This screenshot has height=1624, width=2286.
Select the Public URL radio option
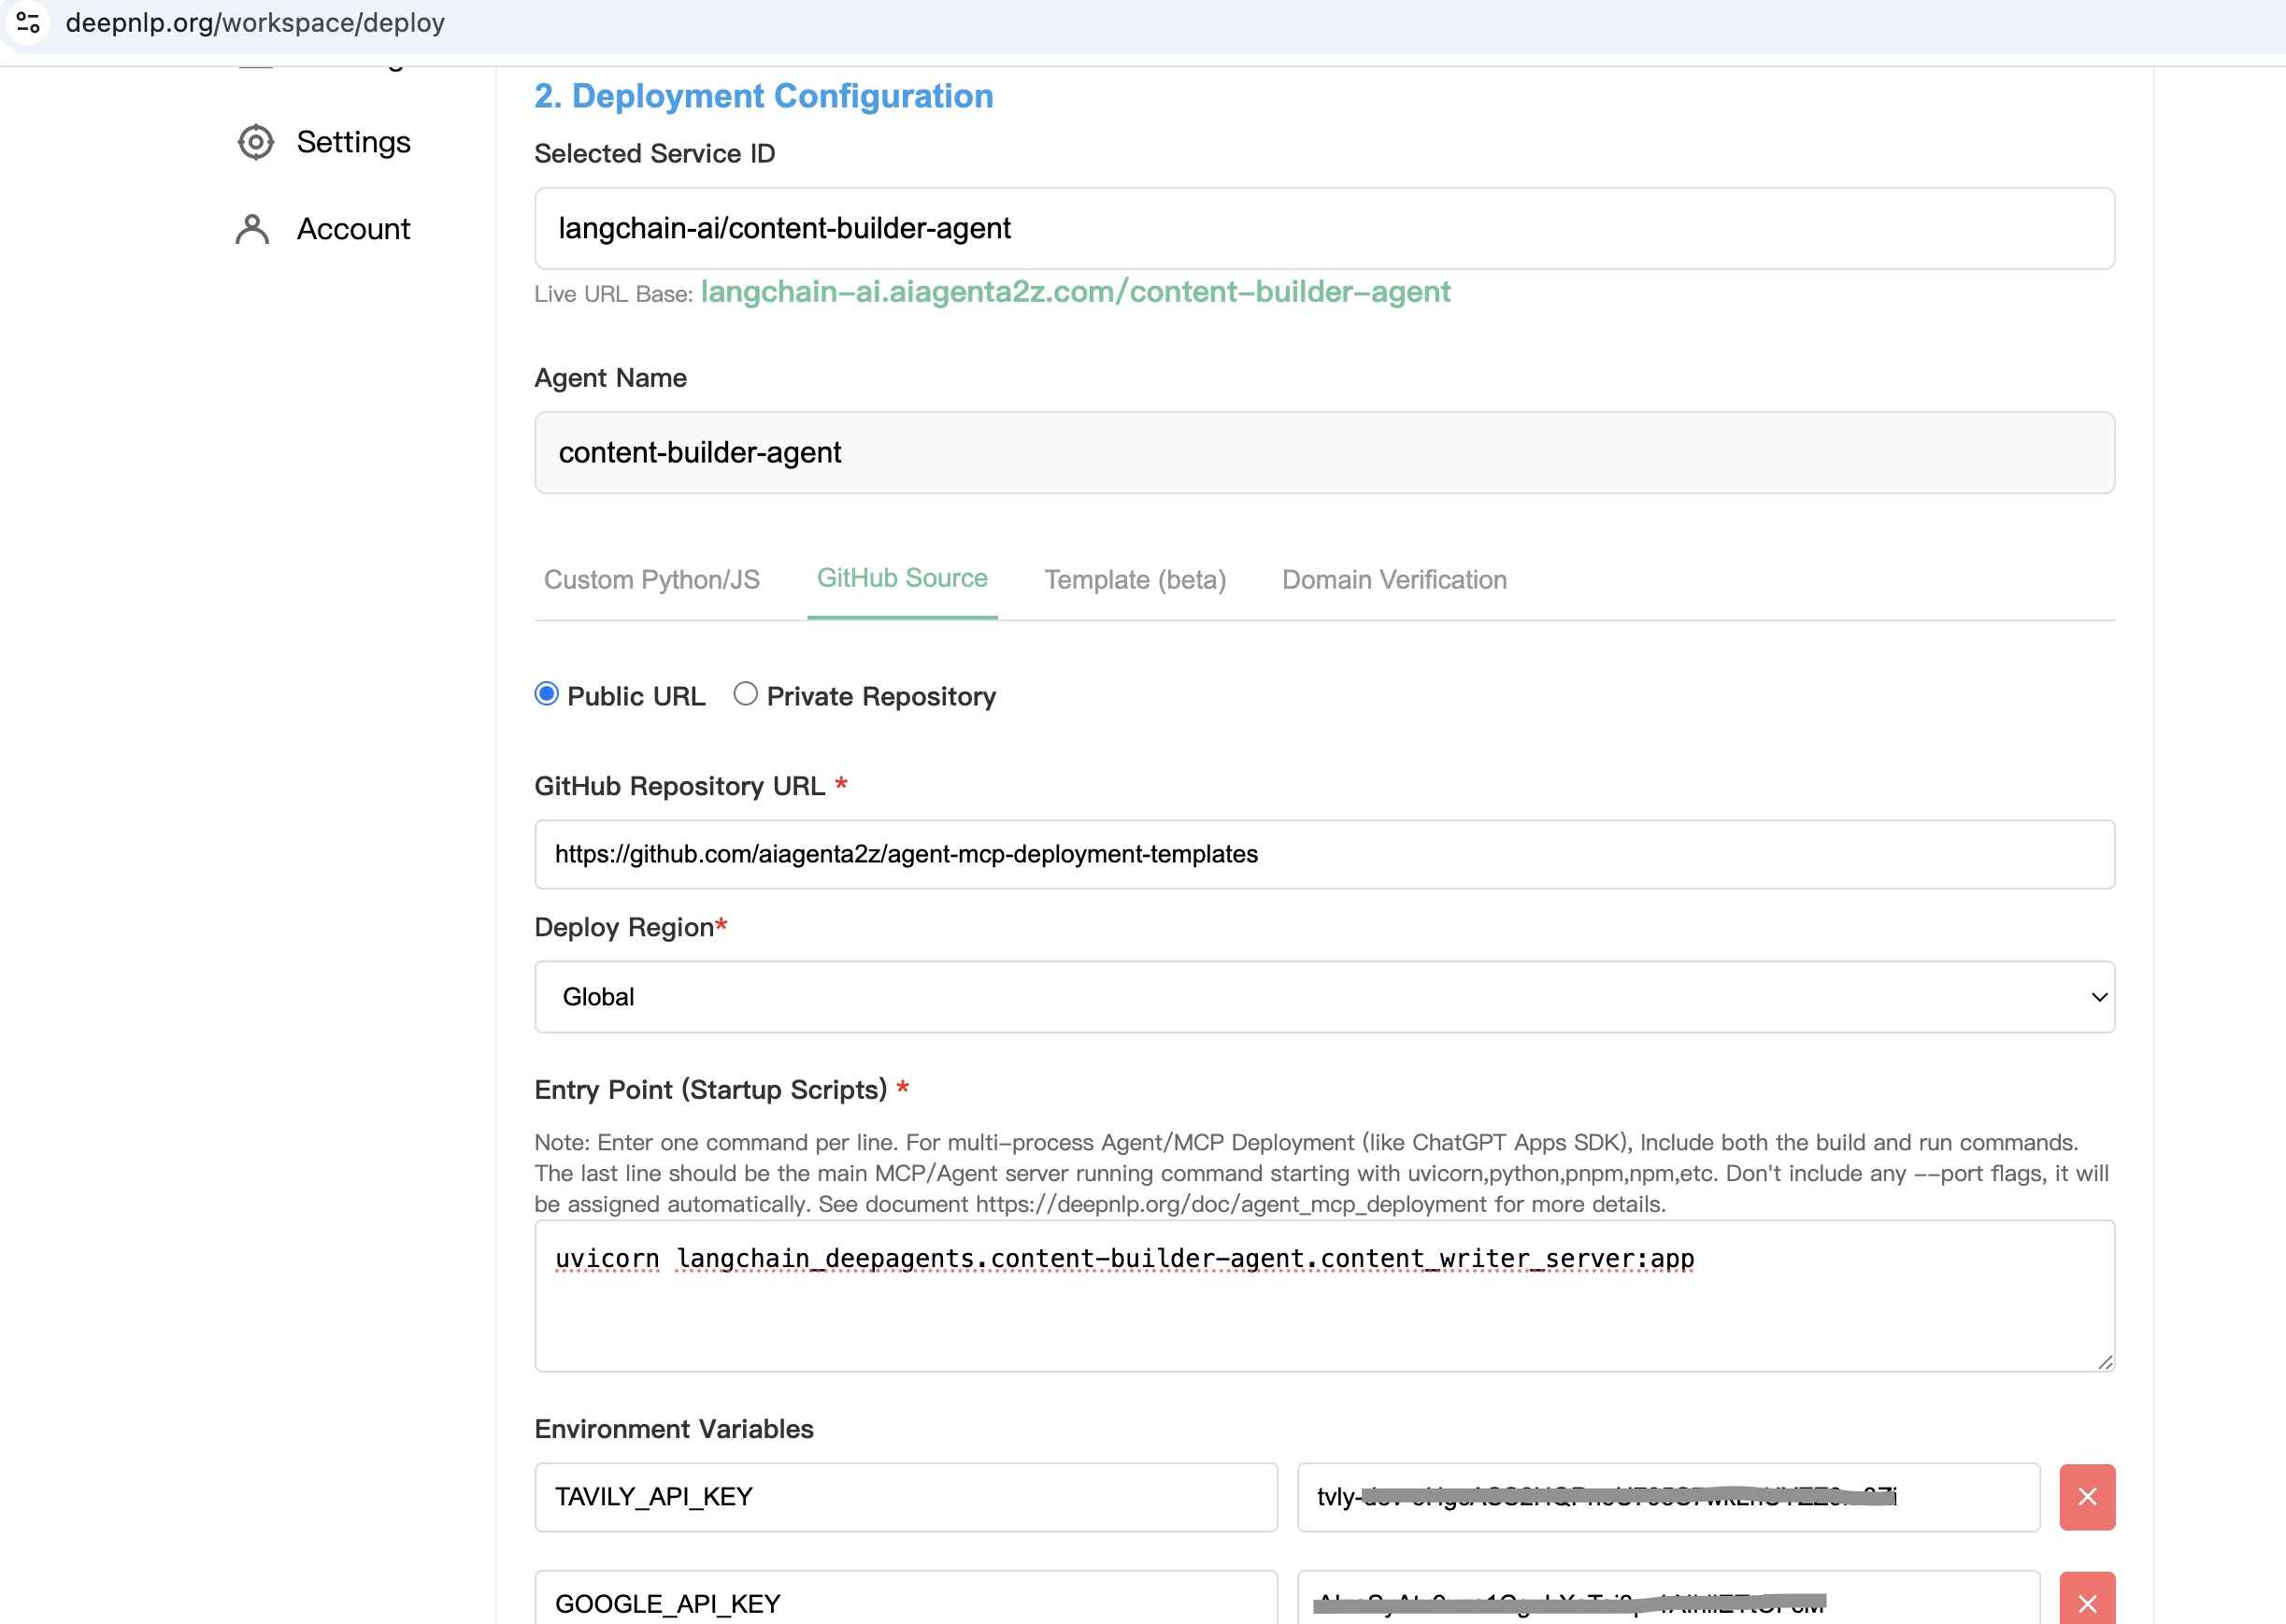click(x=547, y=693)
